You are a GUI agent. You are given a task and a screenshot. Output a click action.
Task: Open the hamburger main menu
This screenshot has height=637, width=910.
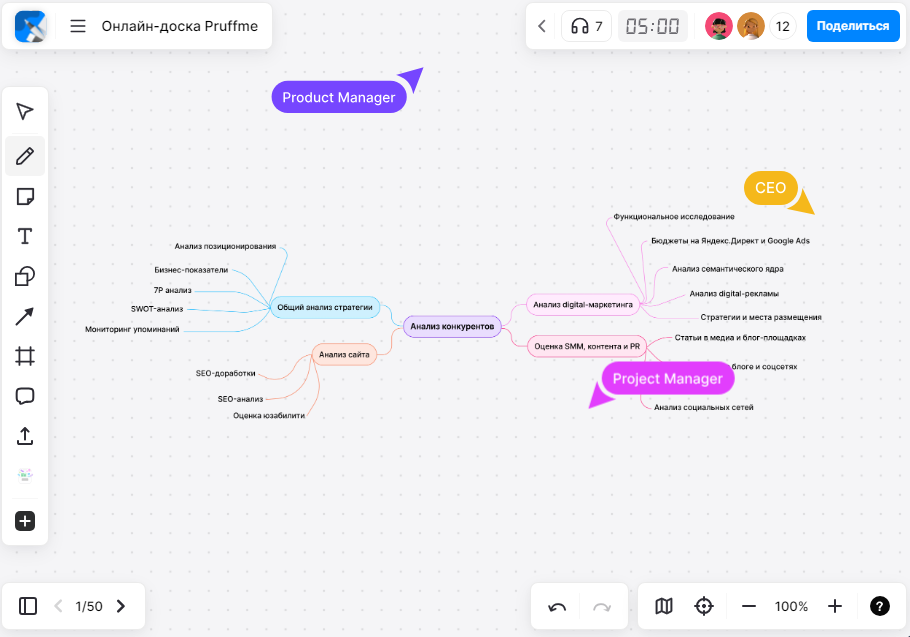point(78,26)
